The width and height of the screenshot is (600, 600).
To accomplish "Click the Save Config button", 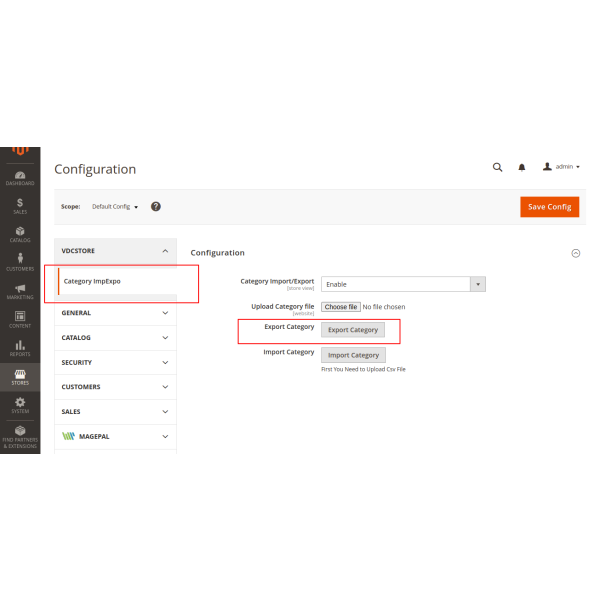I will click(549, 206).
